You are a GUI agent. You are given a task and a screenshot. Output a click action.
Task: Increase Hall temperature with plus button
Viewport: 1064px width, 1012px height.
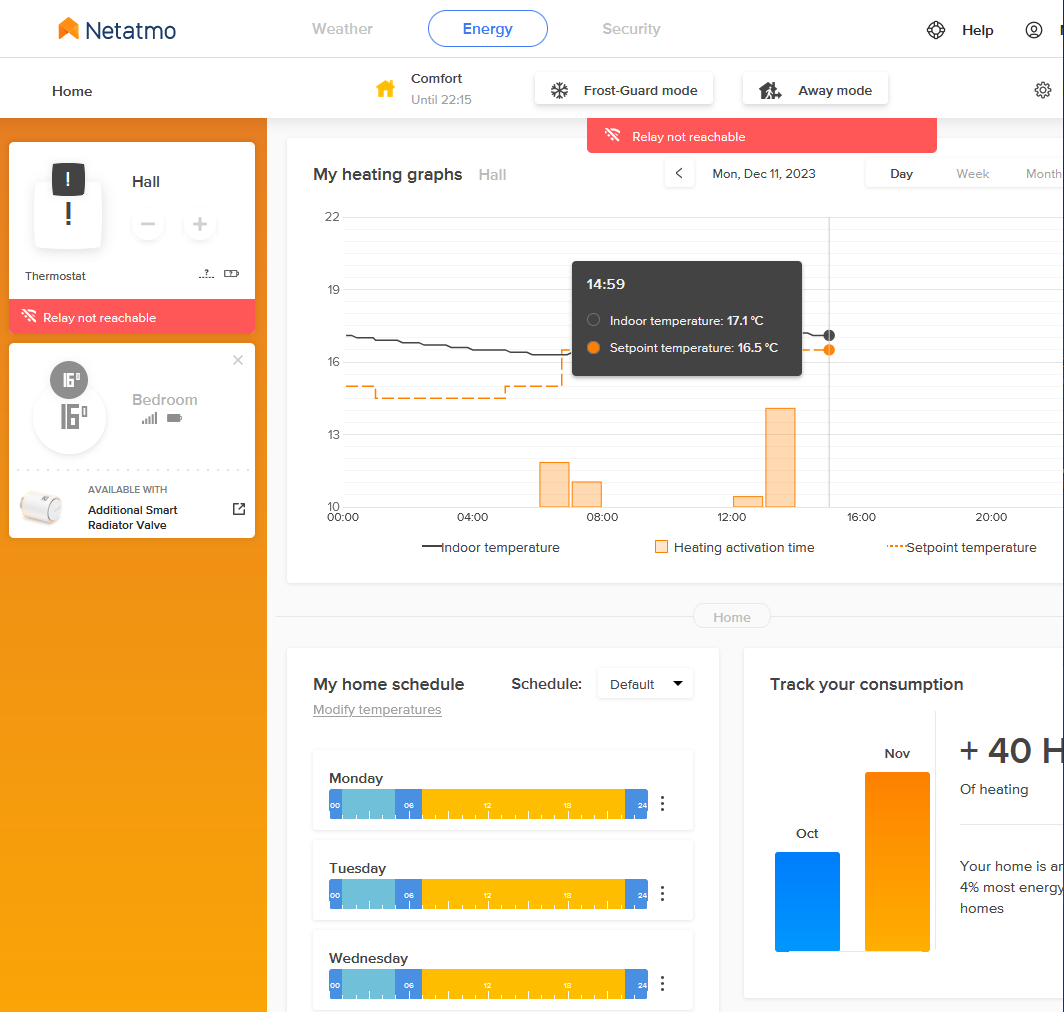coord(200,224)
